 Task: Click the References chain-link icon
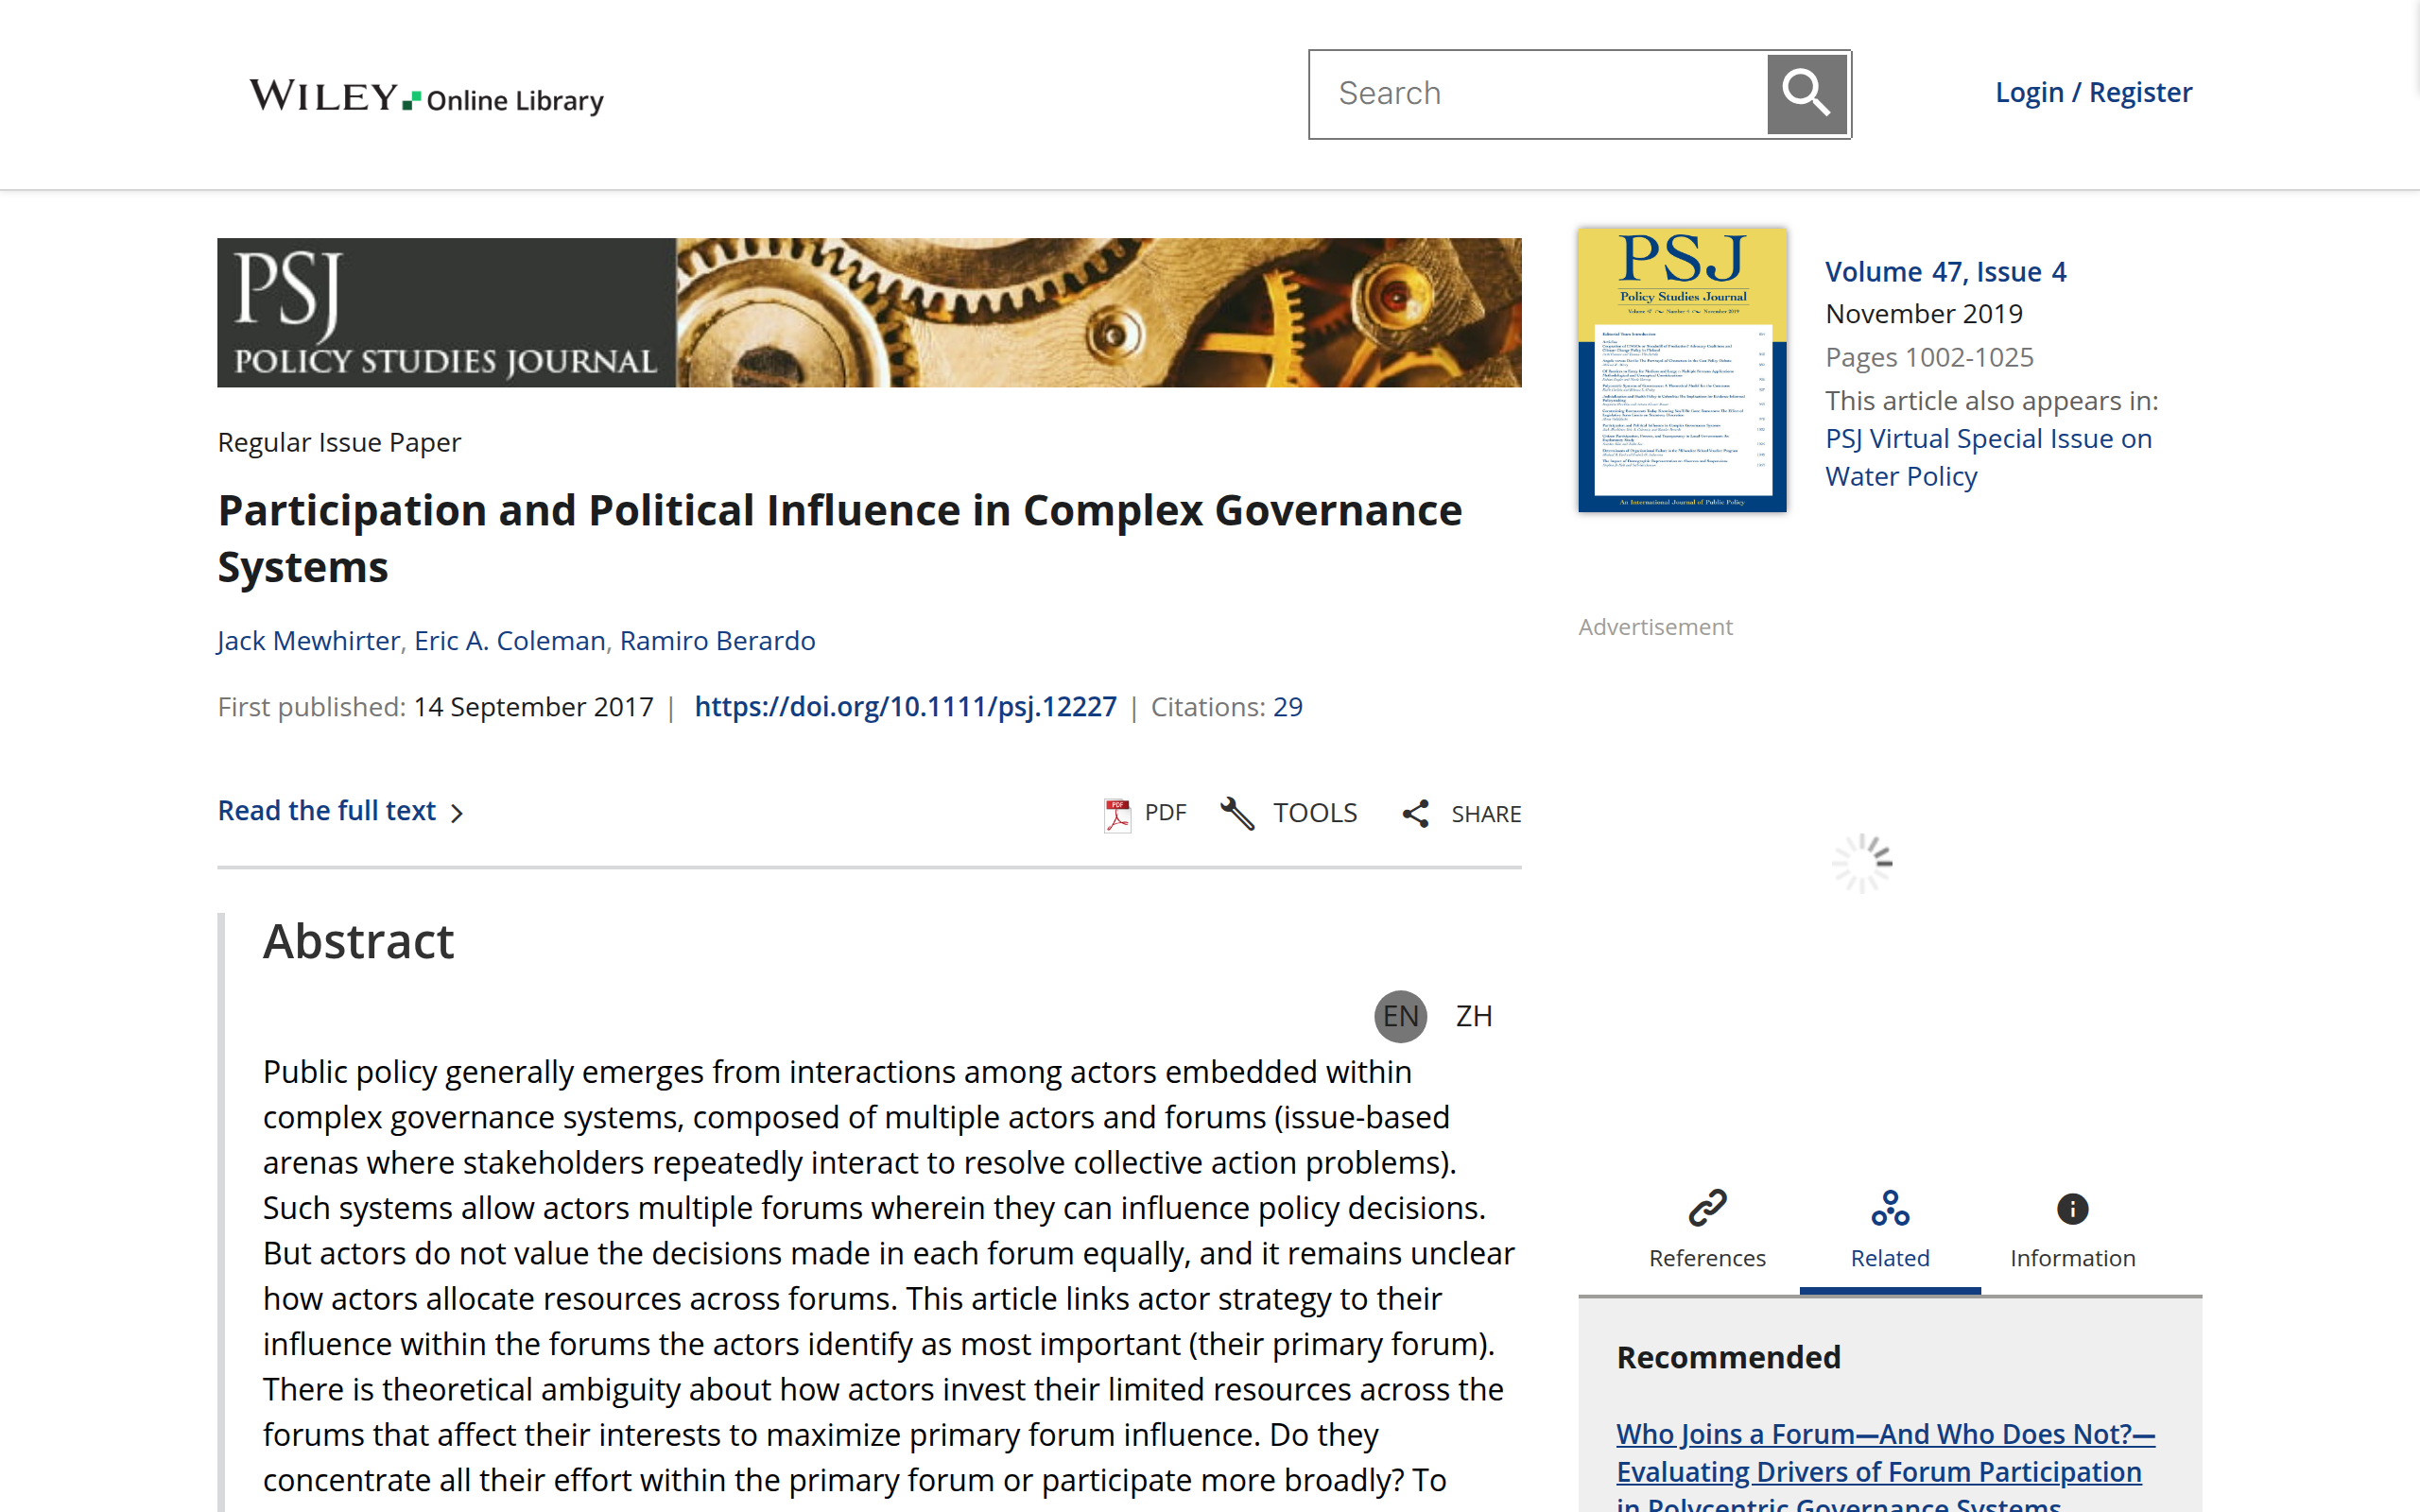(x=1707, y=1208)
